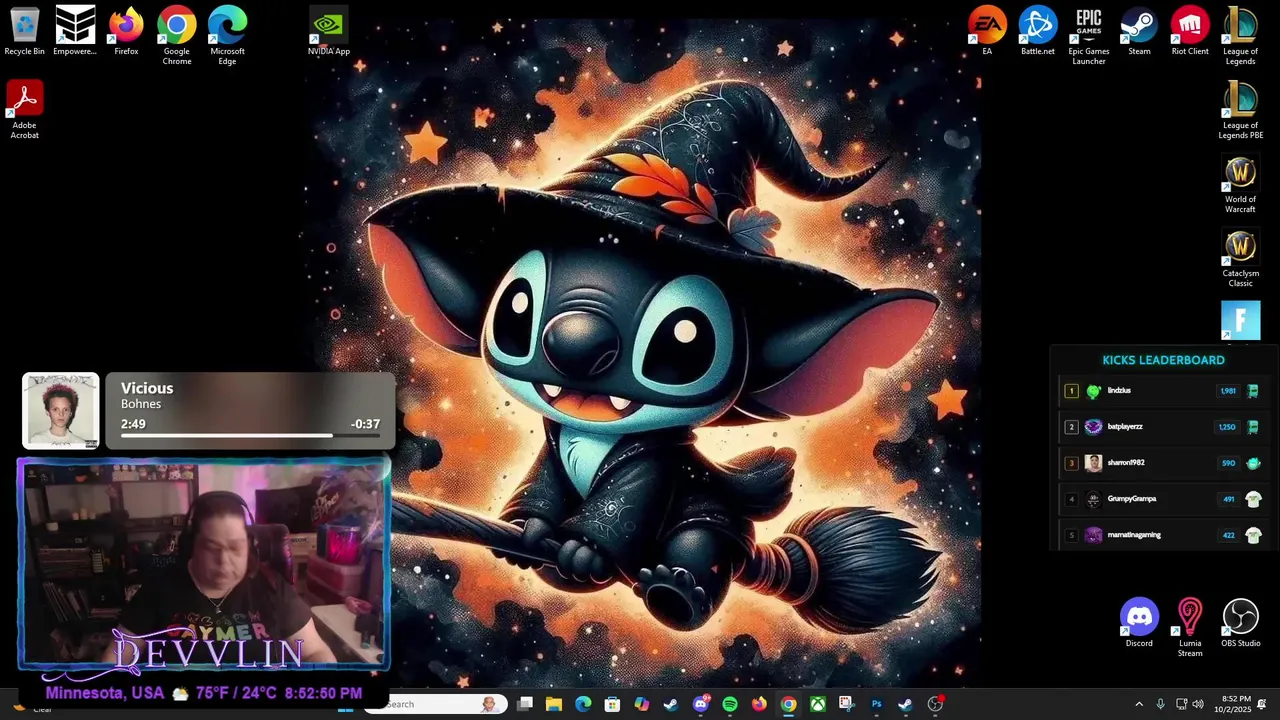The height and width of the screenshot is (720, 1280).
Task: Select the Vicious song title text
Action: [x=147, y=388]
